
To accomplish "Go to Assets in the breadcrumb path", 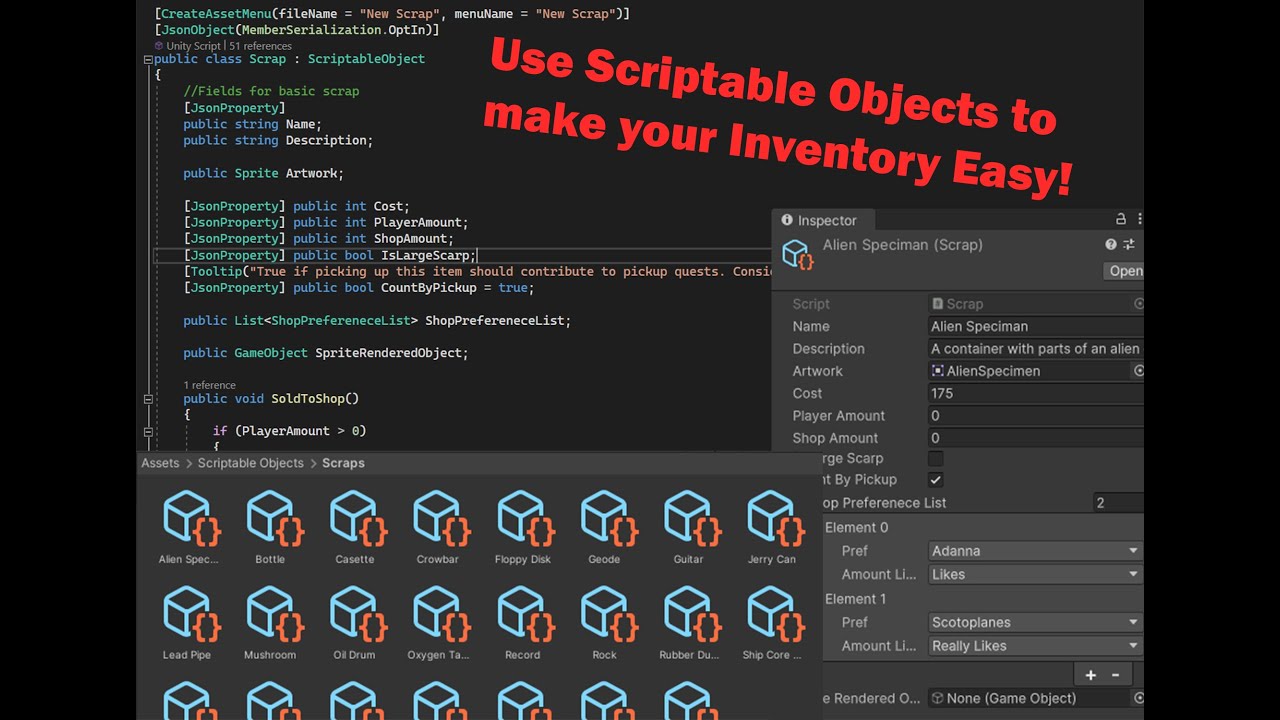I will point(160,463).
